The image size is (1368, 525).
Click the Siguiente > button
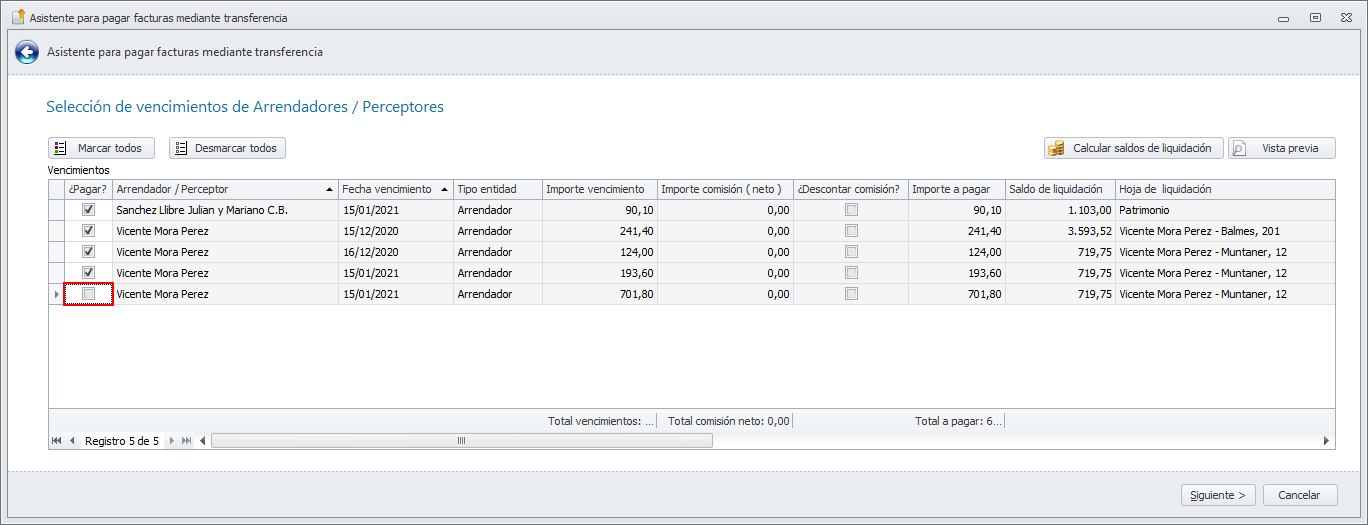pos(1218,495)
